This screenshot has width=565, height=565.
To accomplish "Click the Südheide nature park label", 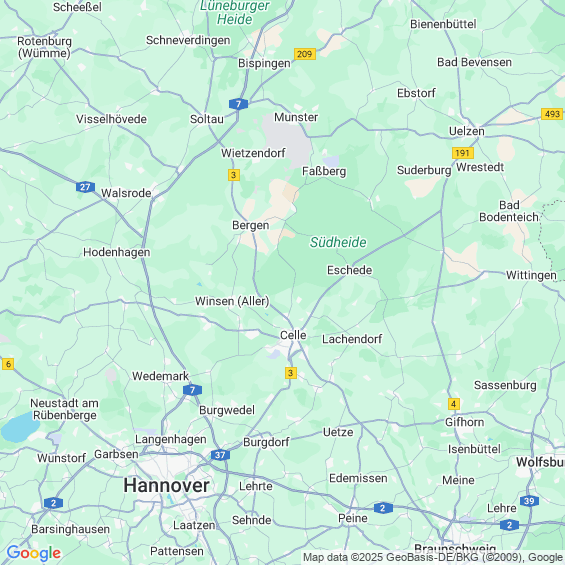I will coord(338,242).
